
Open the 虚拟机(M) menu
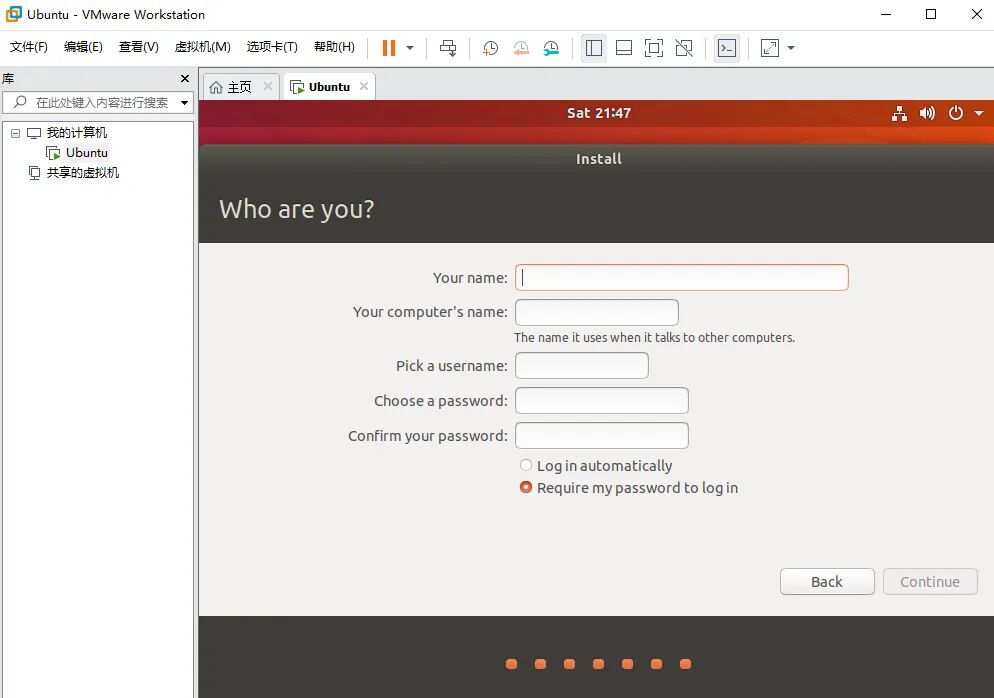pyautogui.click(x=202, y=47)
